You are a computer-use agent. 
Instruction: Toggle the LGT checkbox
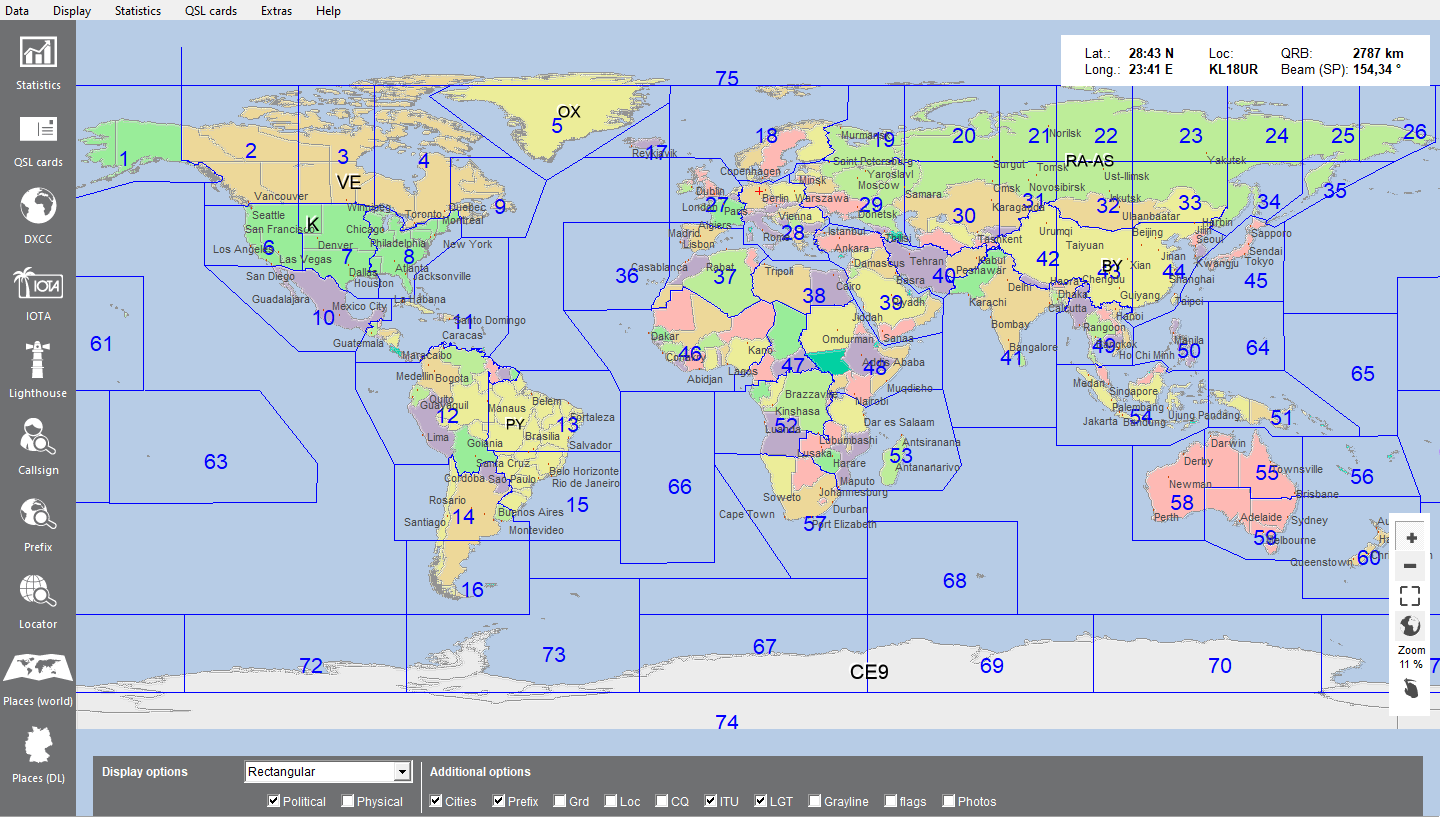760,801
